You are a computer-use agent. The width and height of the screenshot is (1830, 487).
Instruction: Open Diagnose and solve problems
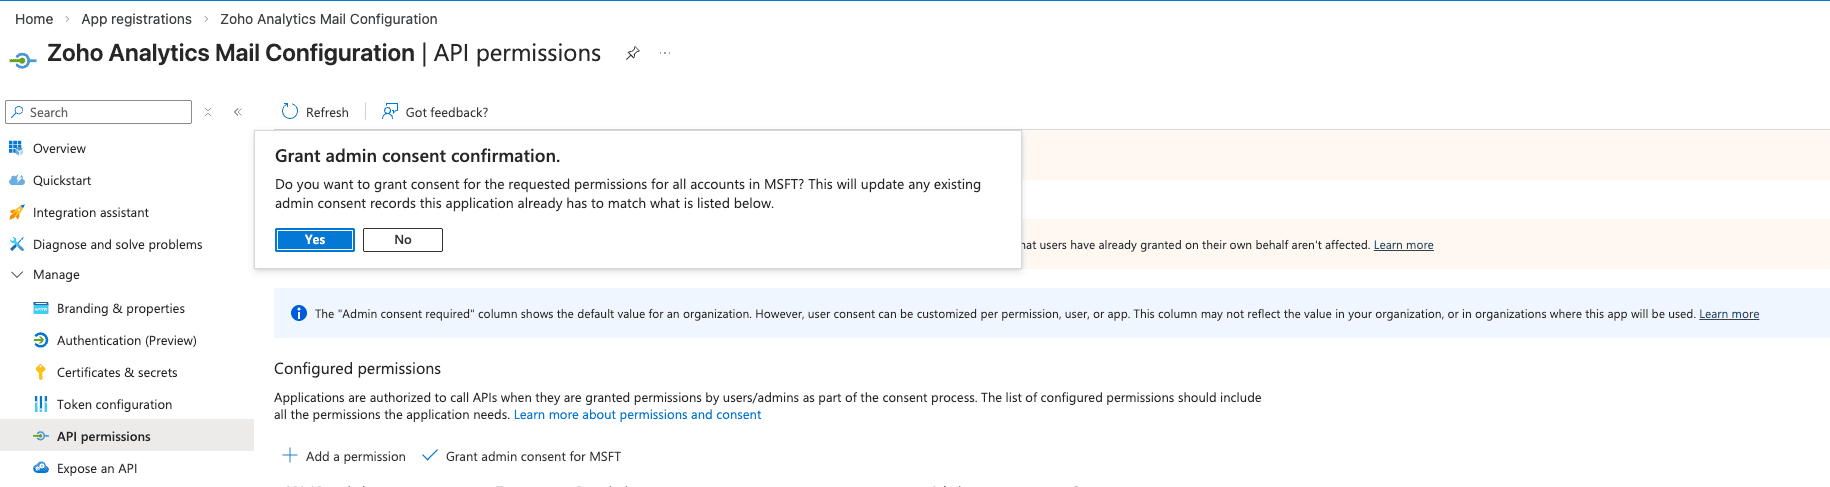(x=117, y=244)
